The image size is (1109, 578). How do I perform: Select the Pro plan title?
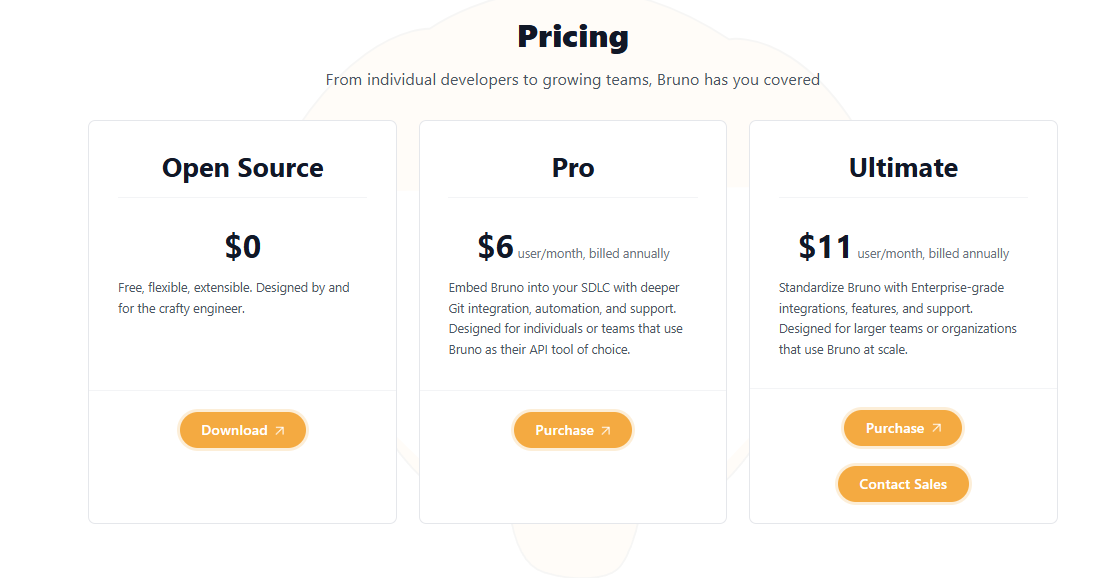tap(573, 168)
